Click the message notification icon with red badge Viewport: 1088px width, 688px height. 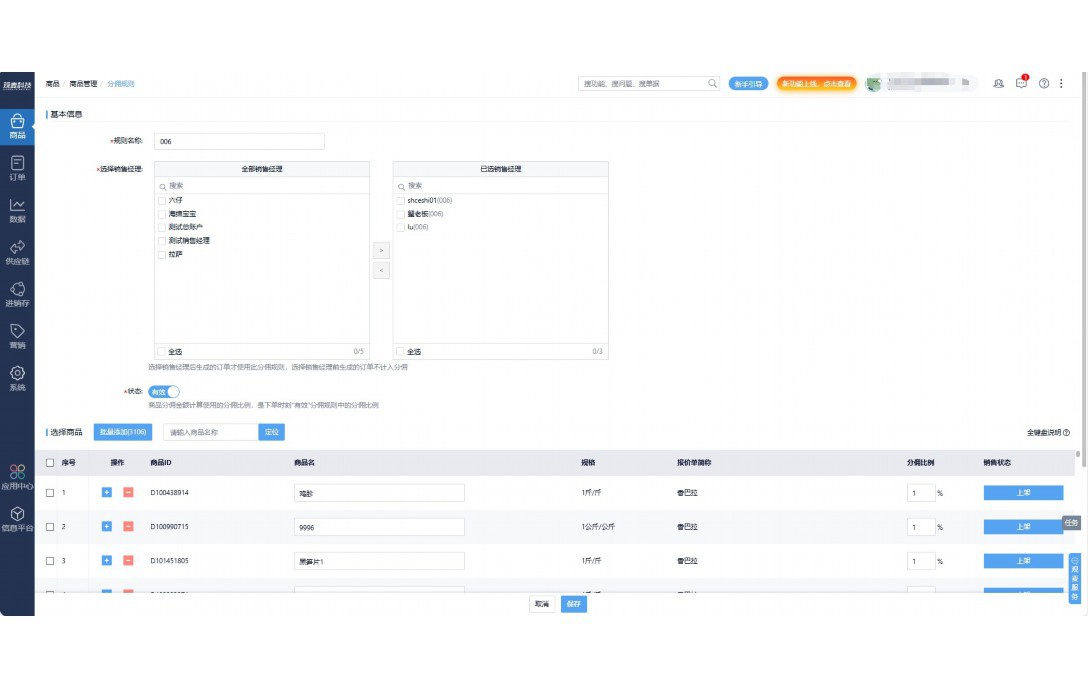pos(1021,83)
